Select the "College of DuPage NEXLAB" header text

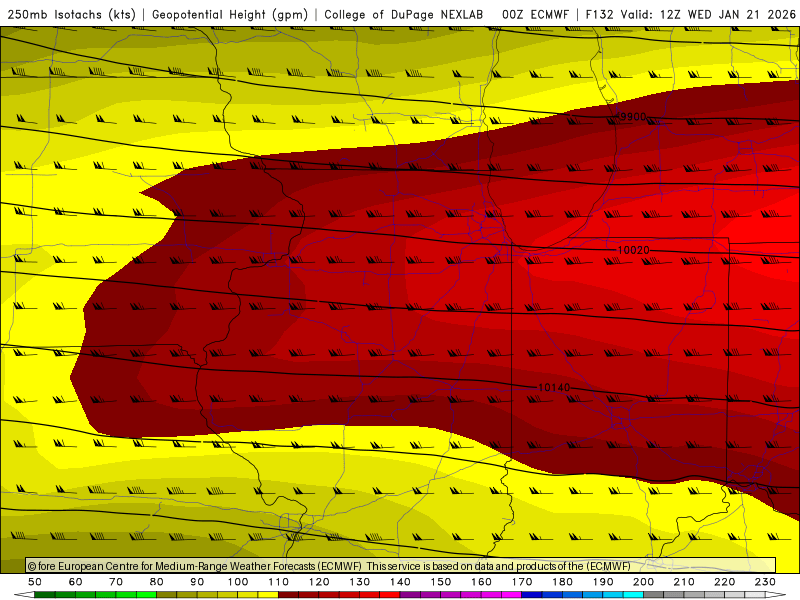404,14
